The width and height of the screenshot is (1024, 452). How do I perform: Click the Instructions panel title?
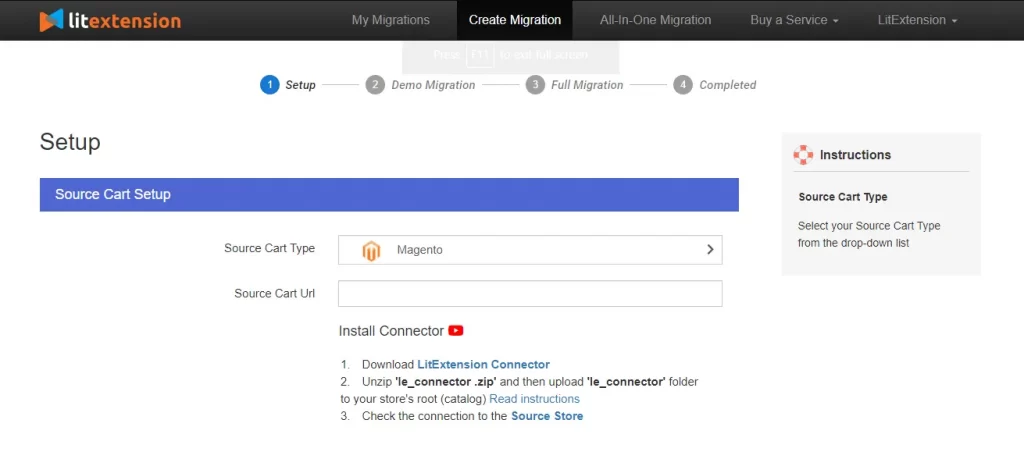(855, 155)
